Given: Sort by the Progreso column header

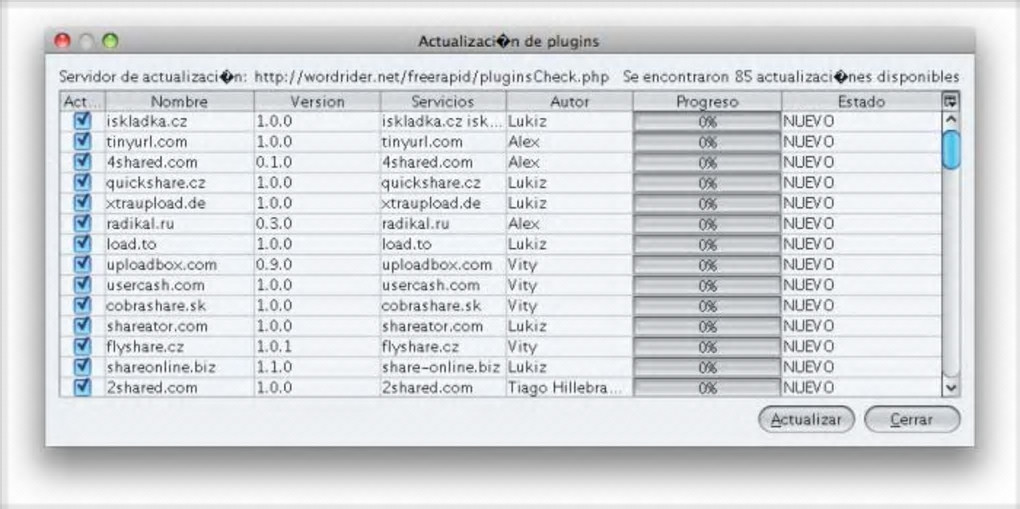Looking at the screenshot, I should (707, 102).
